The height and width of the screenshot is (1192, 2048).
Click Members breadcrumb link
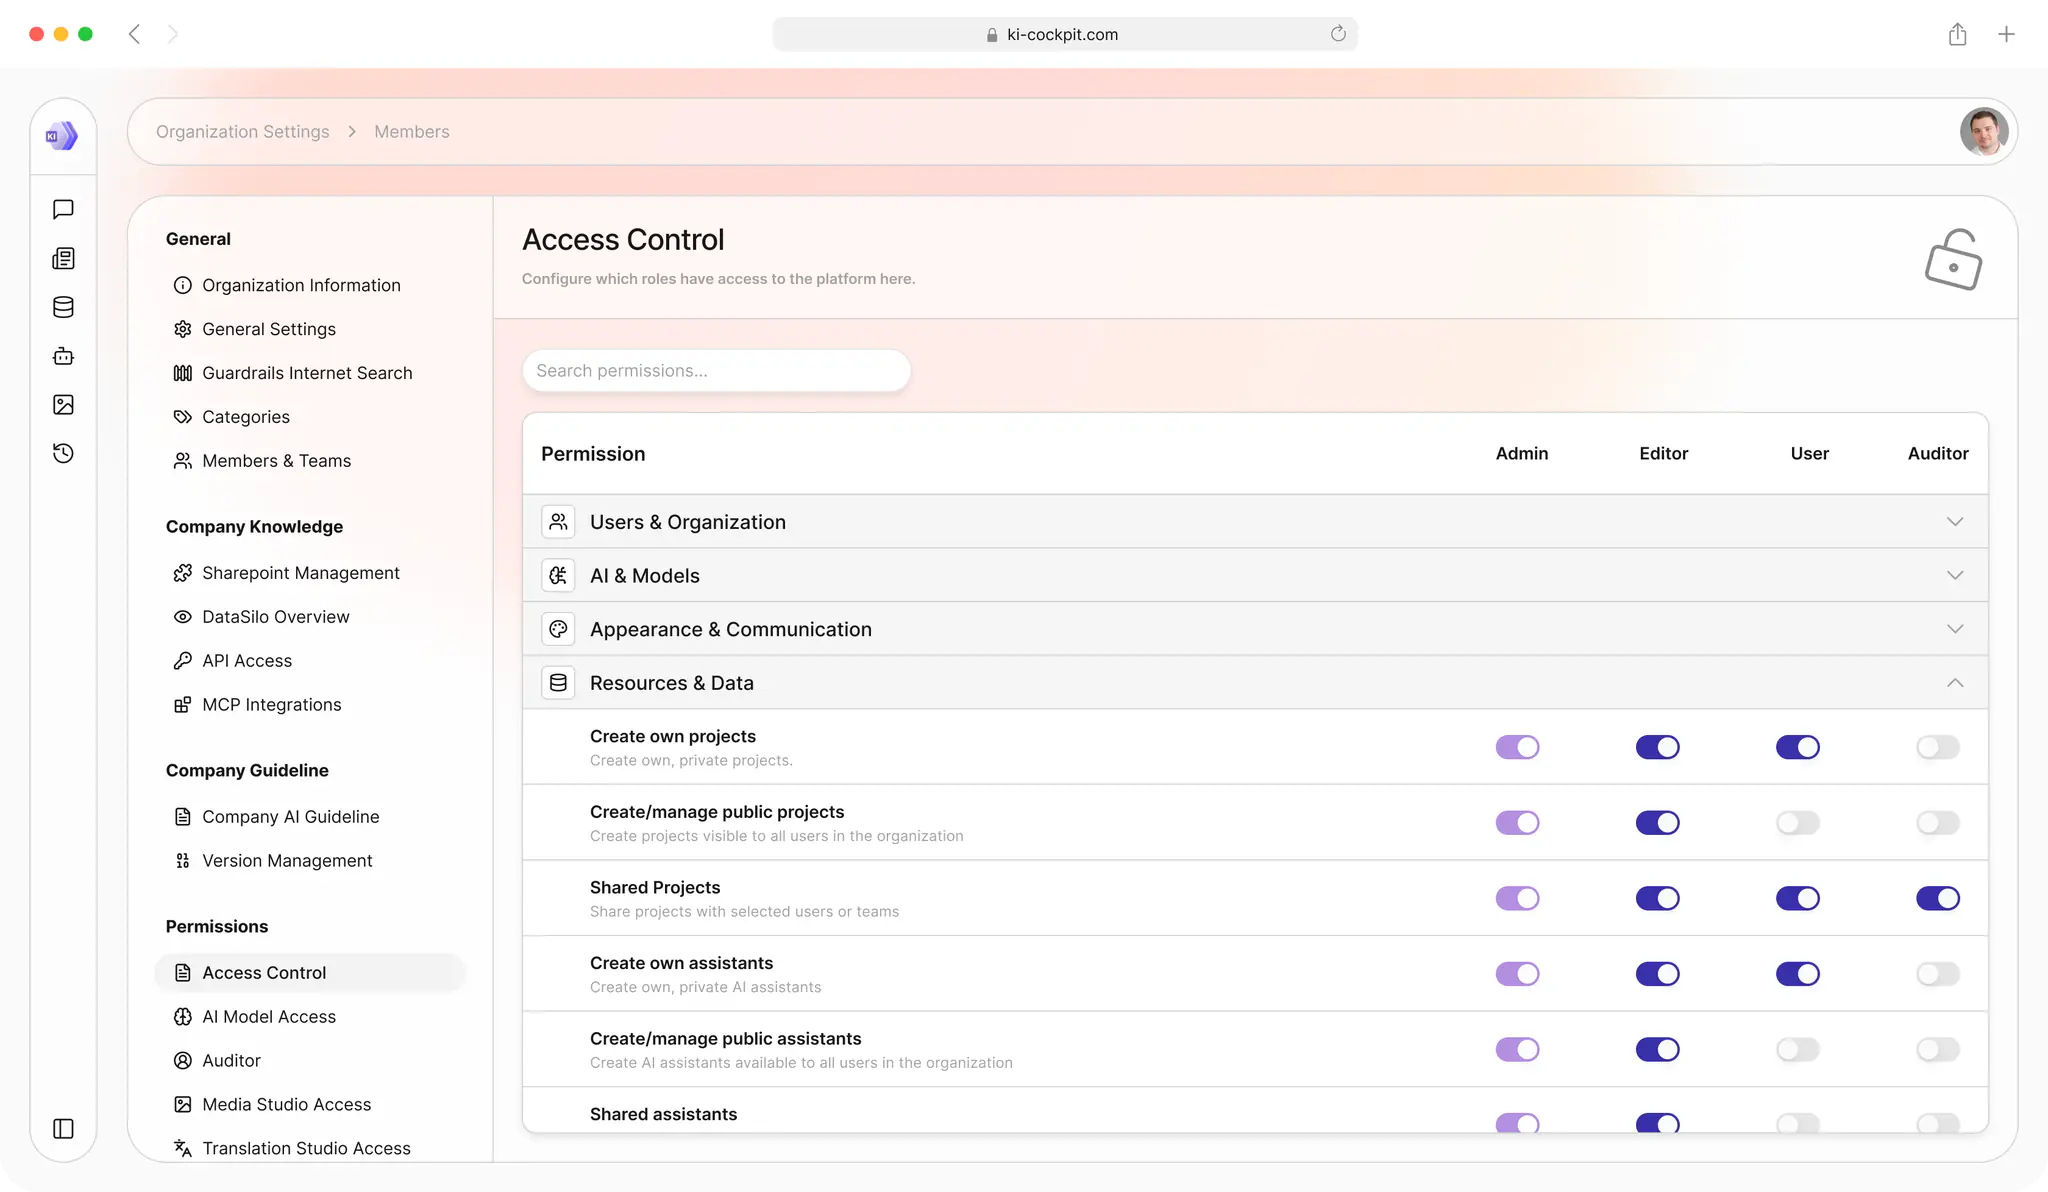pyautogui.click(x=412, y=132)
